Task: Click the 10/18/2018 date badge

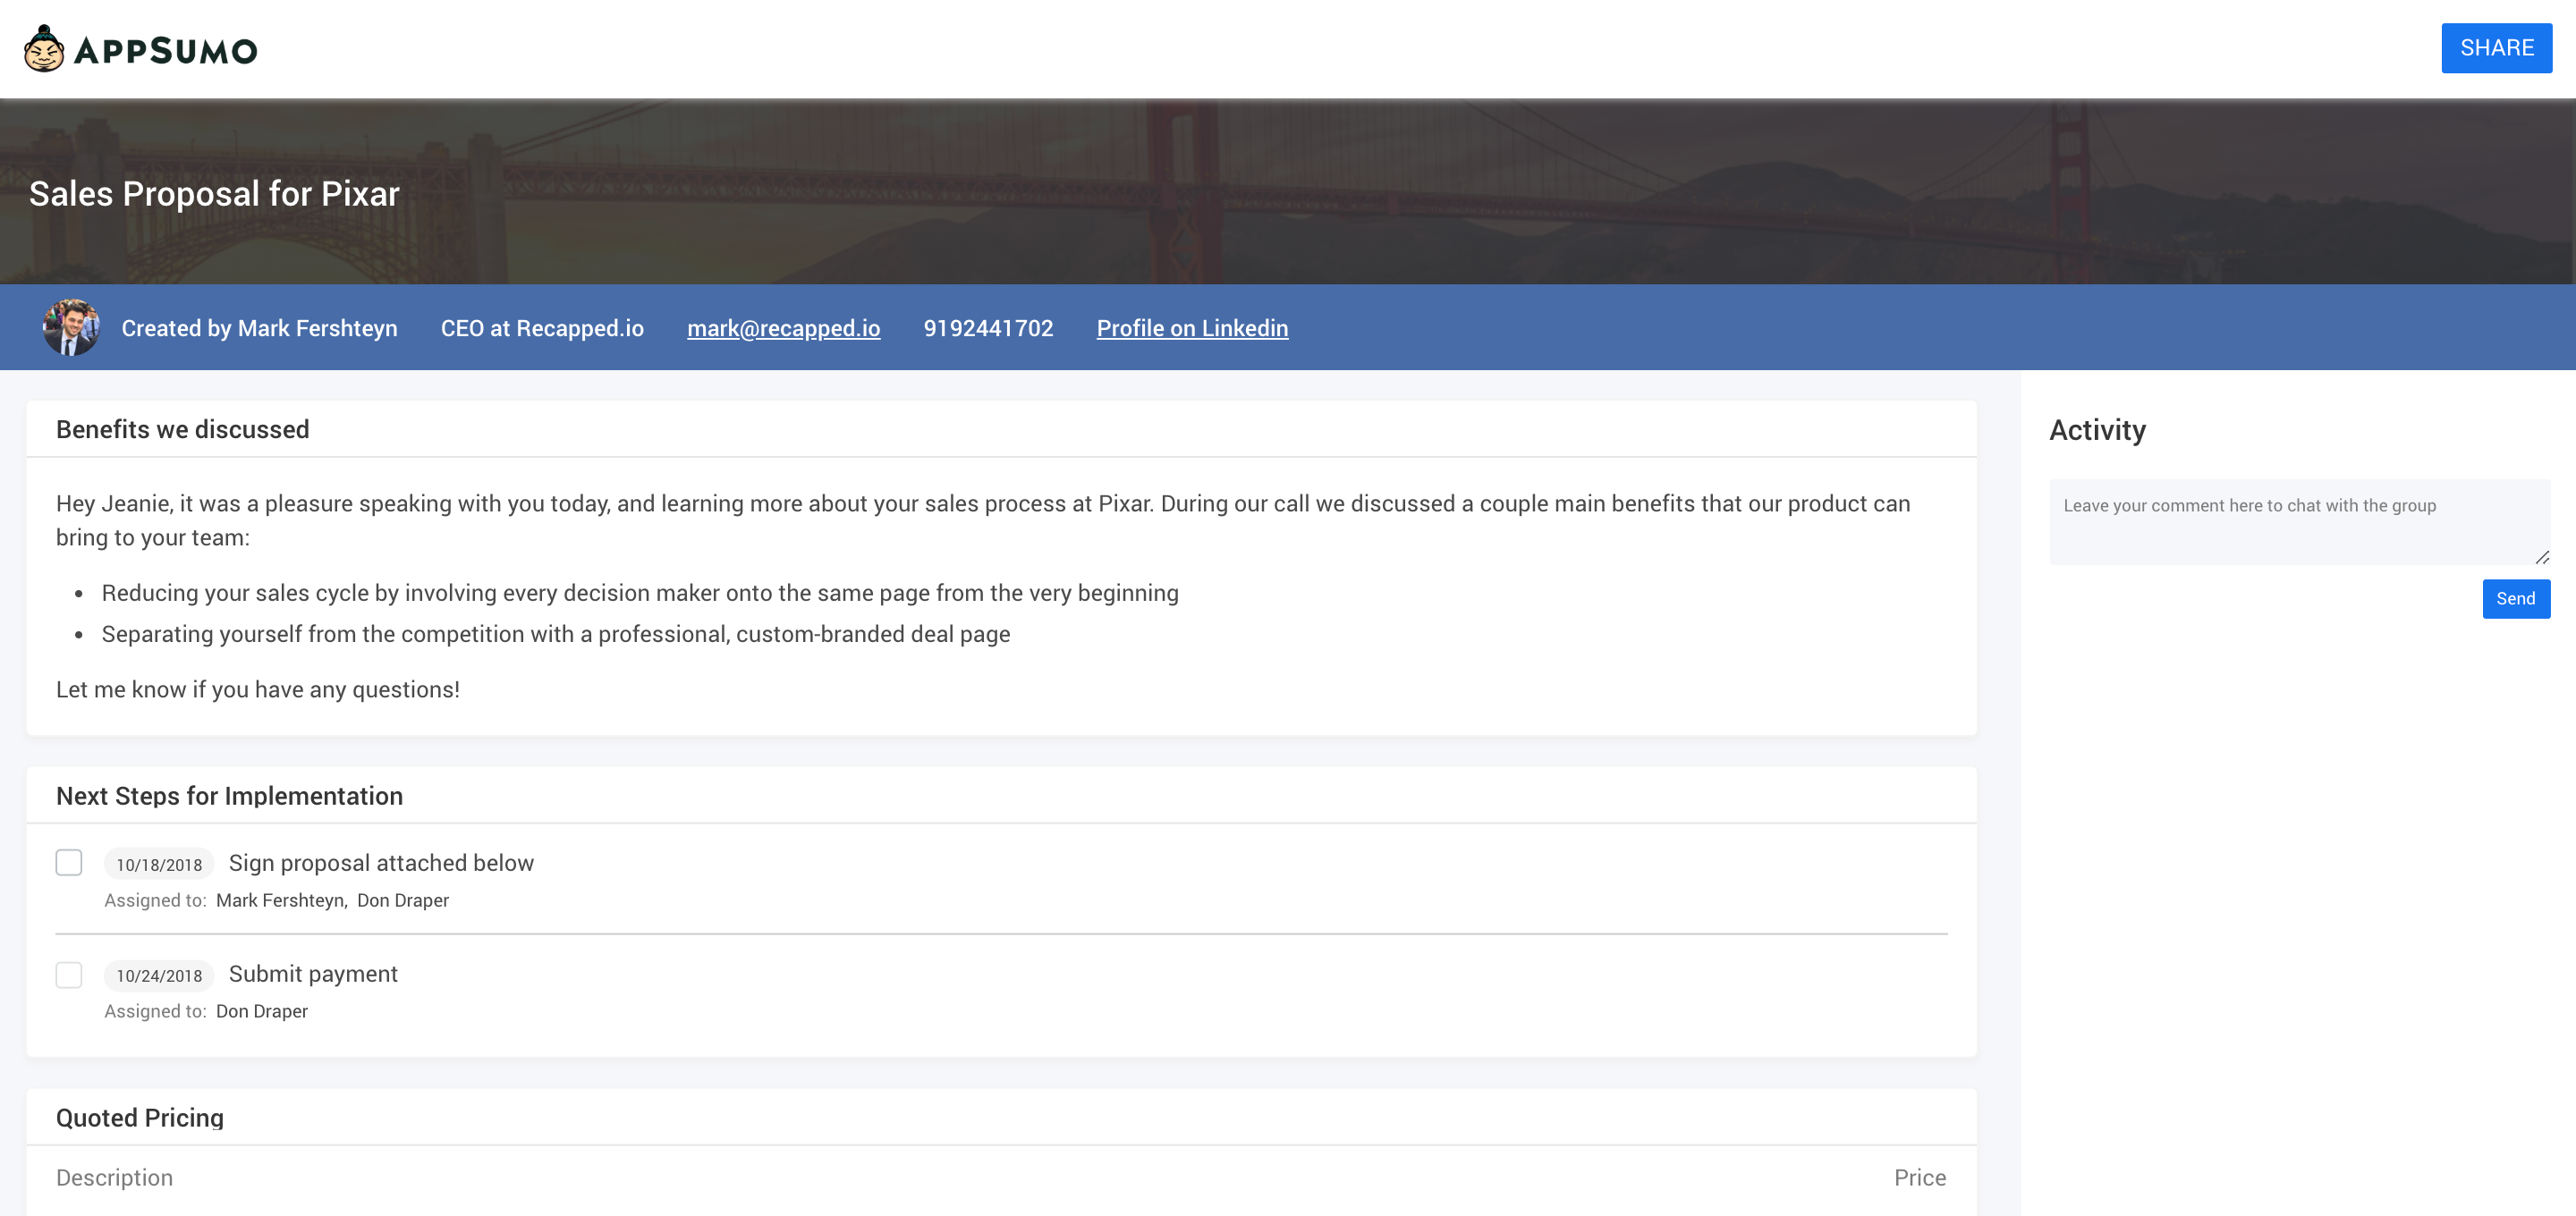Action: tap(159, 864)
